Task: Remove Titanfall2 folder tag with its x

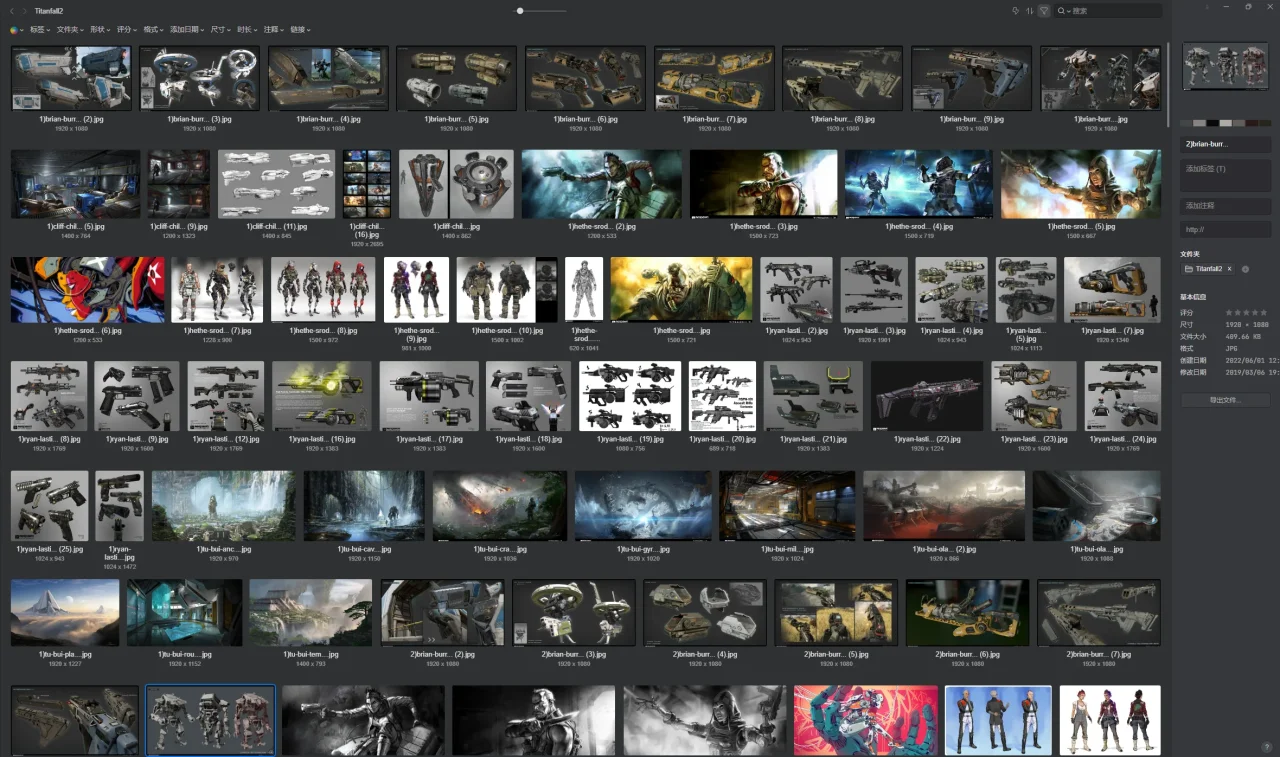Action: click(1229, 269)
